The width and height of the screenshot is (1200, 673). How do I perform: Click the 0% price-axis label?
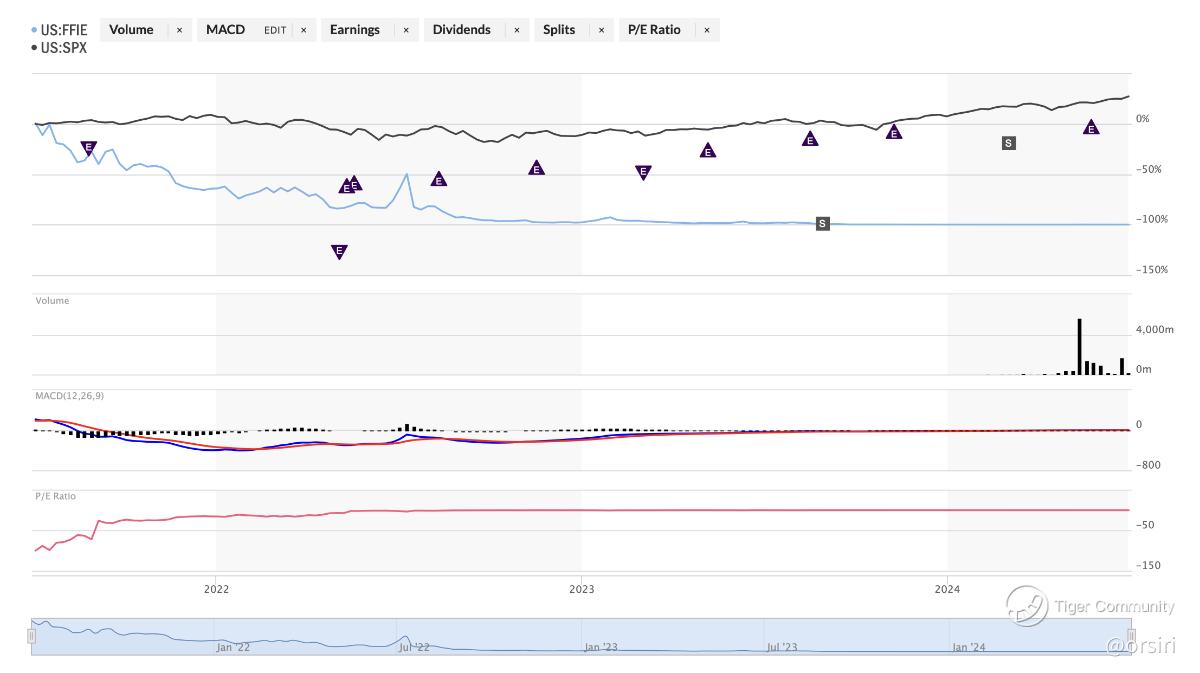click(x=1143, y=119)
